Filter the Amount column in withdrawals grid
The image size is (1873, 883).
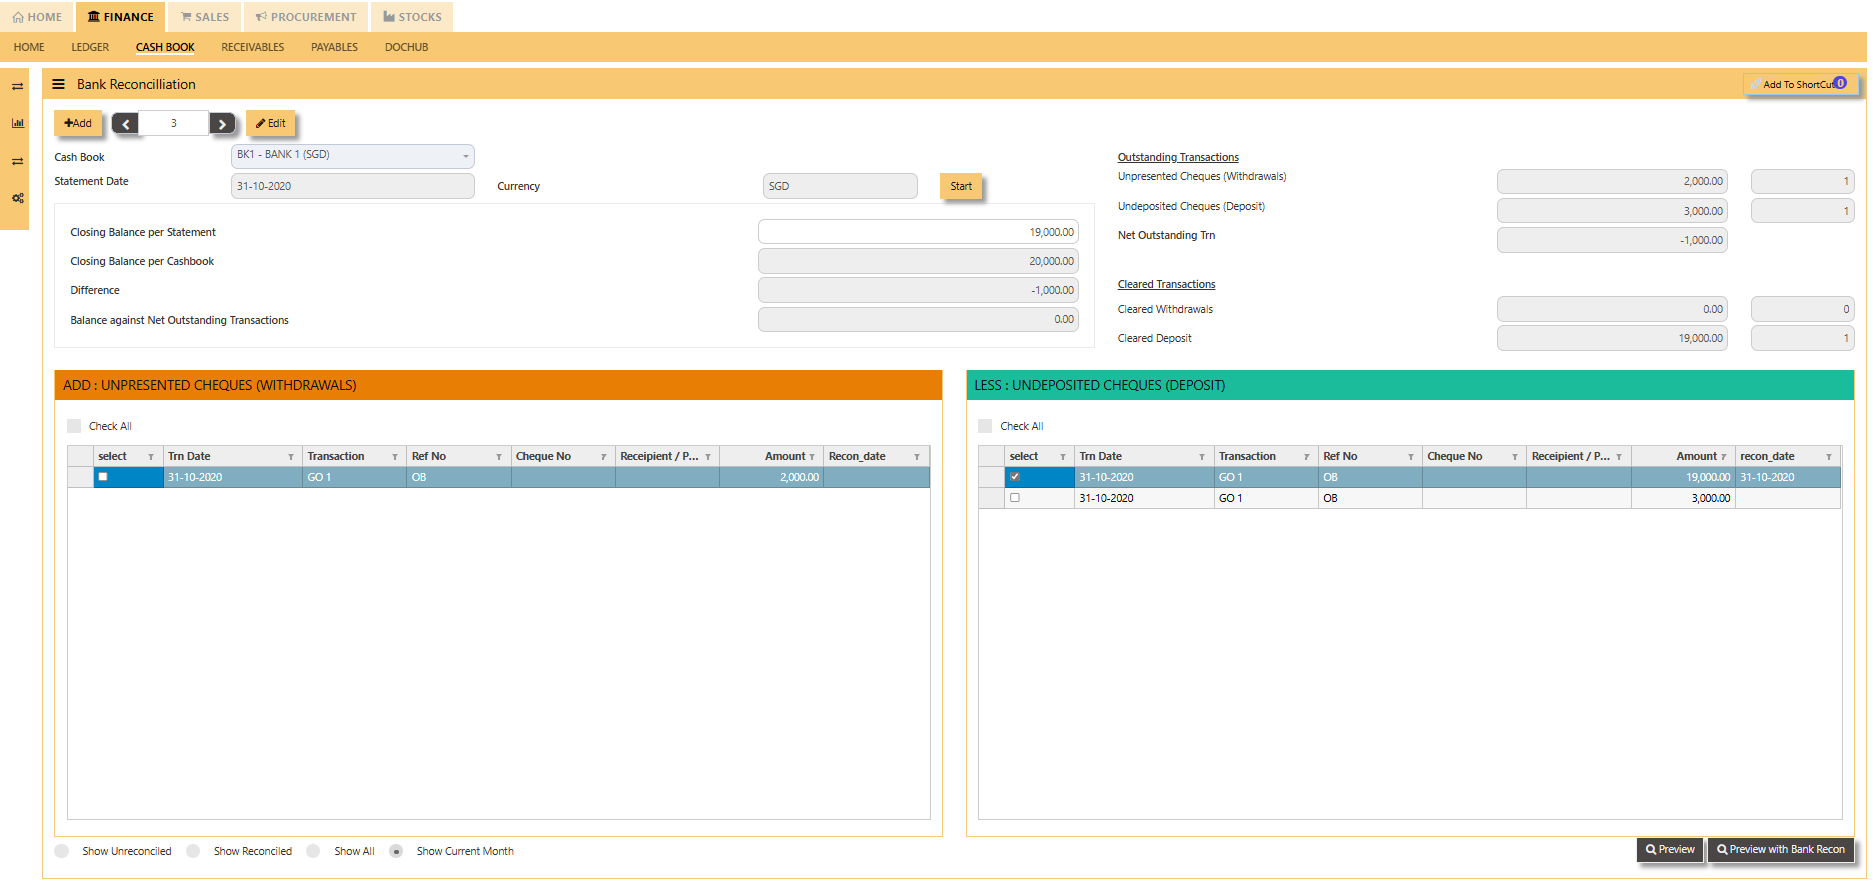pyautogui.click(x=812, y=457)
